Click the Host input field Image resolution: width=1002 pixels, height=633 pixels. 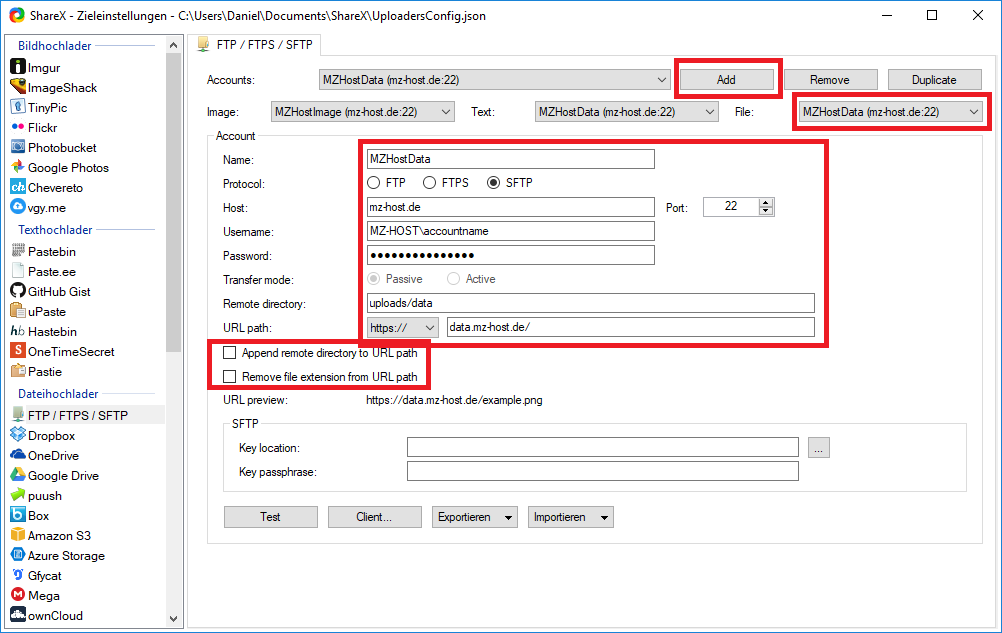[511, 207]
